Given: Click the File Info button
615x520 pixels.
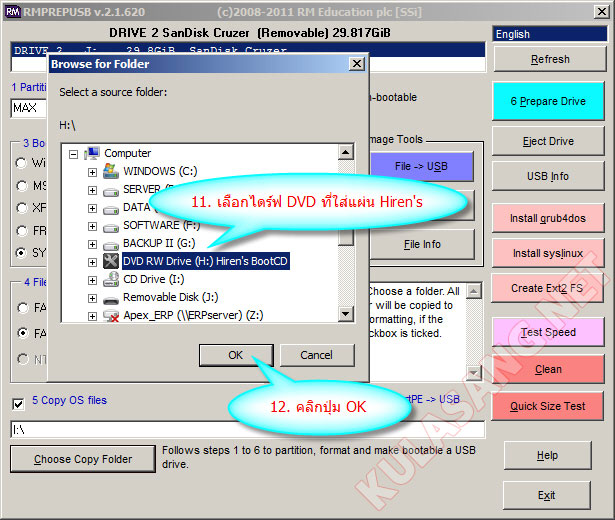Looking at the screenshot, I should 422,244.
